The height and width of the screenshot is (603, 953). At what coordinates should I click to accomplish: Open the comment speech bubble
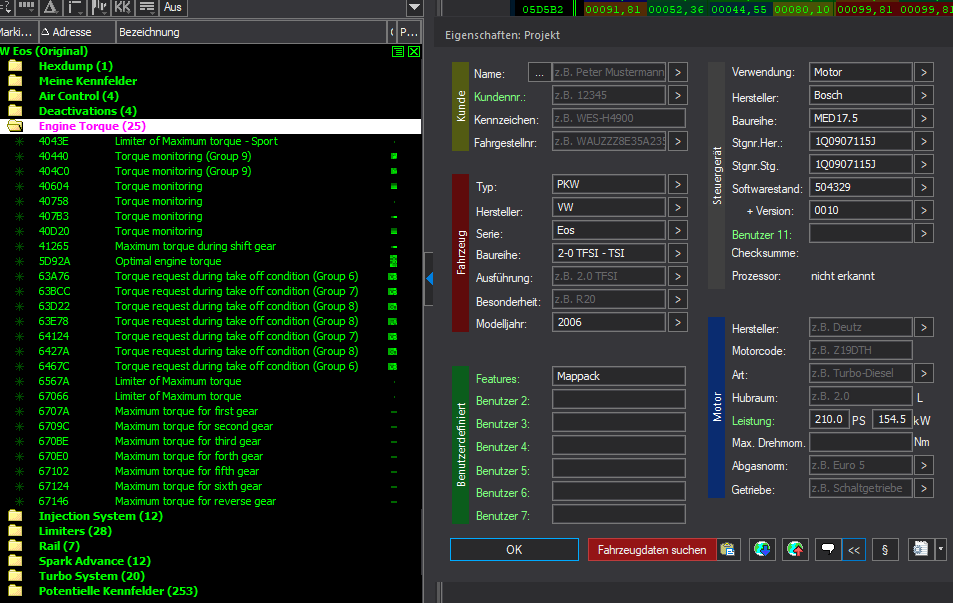click(828, 549)
